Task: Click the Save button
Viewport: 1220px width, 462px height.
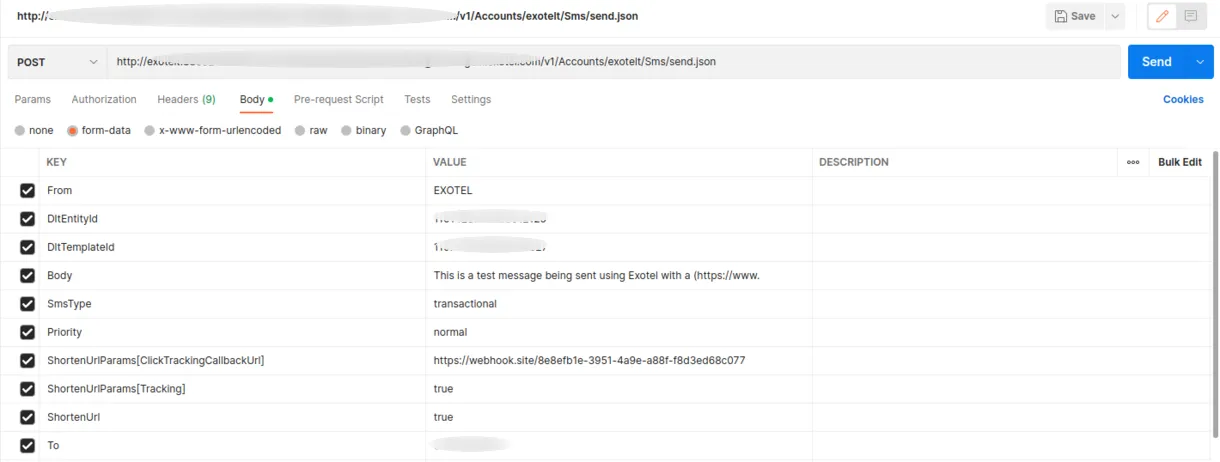Action: pyautogui.click(x=1075, y=16)
